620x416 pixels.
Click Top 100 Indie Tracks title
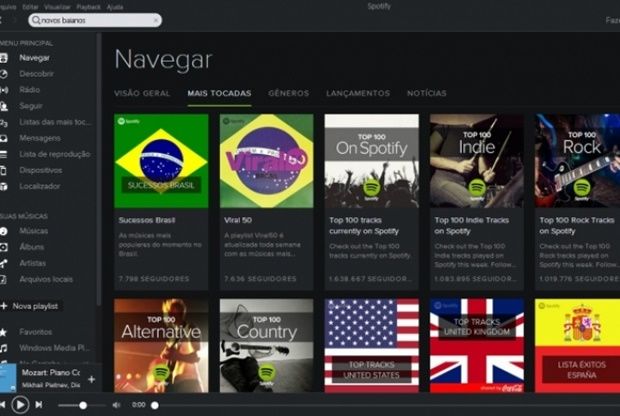pyautogui.click(x=472, y=226)
